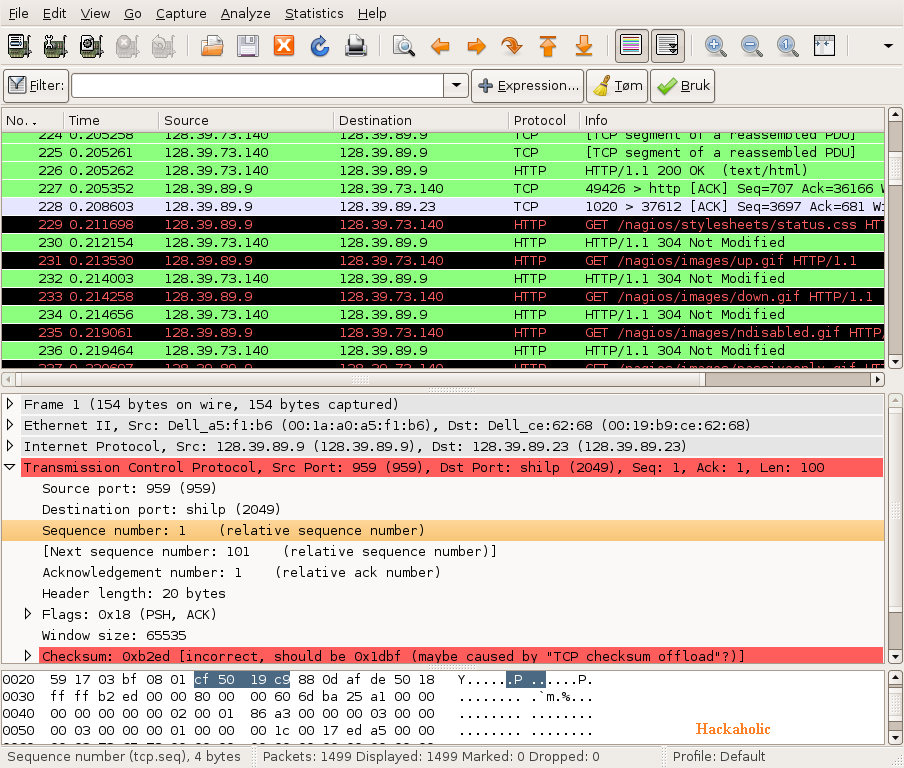The height and width of the screenshot is (768, 904).
Task: Save the capture file icon
Action: [248, 46]
